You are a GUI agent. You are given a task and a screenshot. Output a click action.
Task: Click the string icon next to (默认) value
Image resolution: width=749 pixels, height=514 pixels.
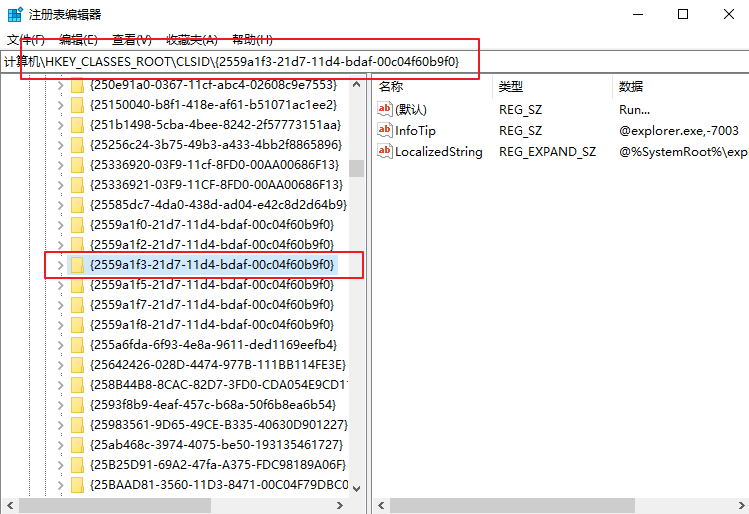pos(385,109)
